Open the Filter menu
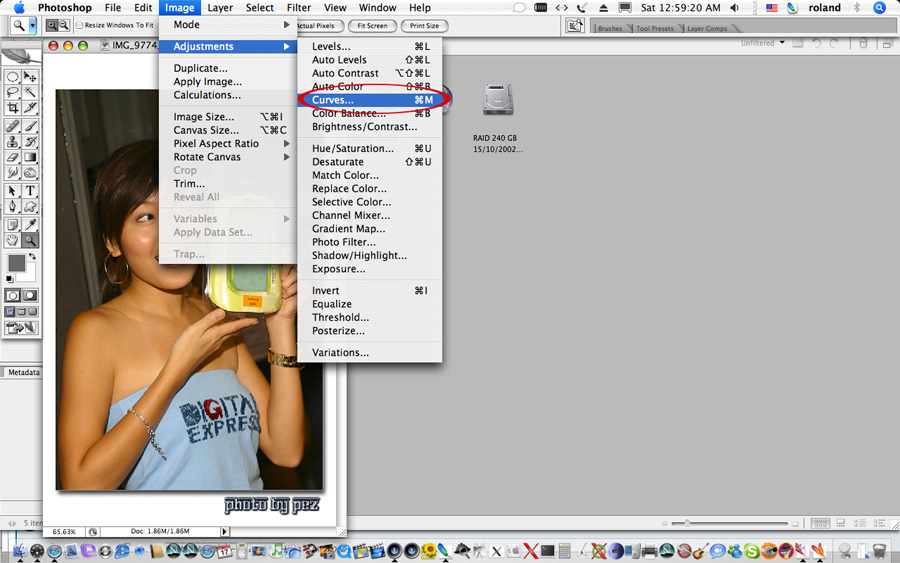The height and width of the screenshot is (563, 900). coord(298,8)
